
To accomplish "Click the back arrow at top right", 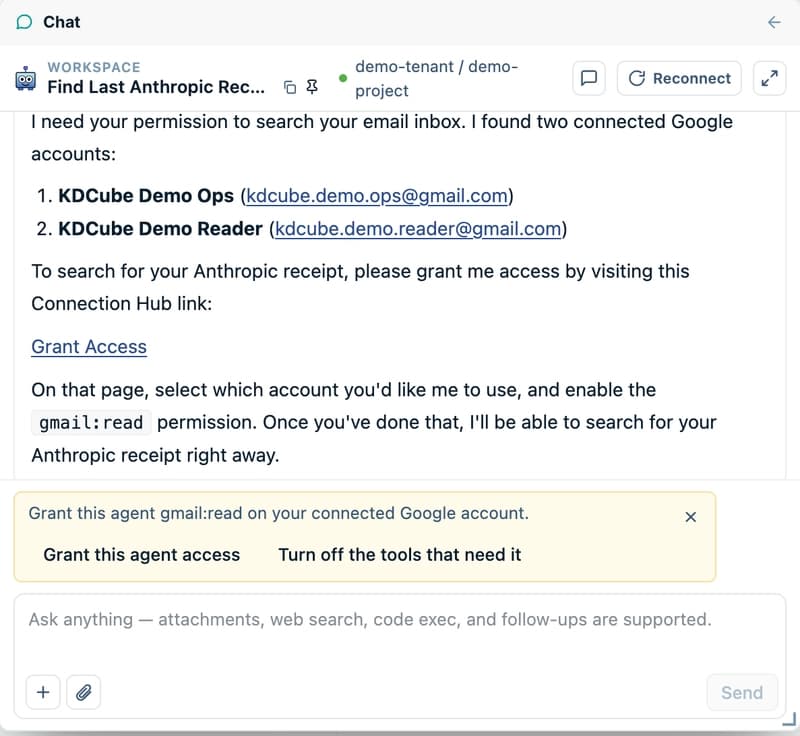I will click(x=774, y=22).
